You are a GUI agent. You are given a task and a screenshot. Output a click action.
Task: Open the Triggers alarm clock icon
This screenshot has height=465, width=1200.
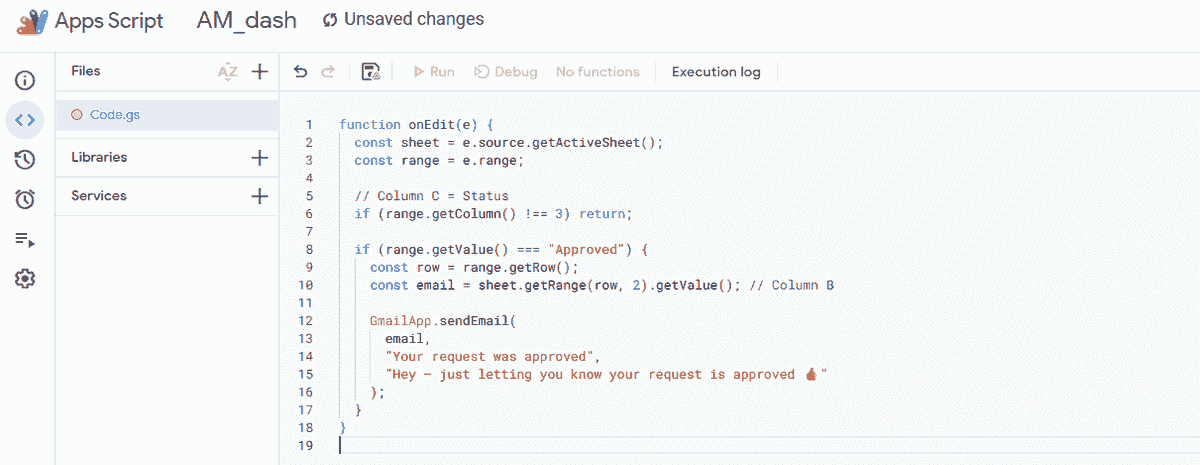point(26,199)
